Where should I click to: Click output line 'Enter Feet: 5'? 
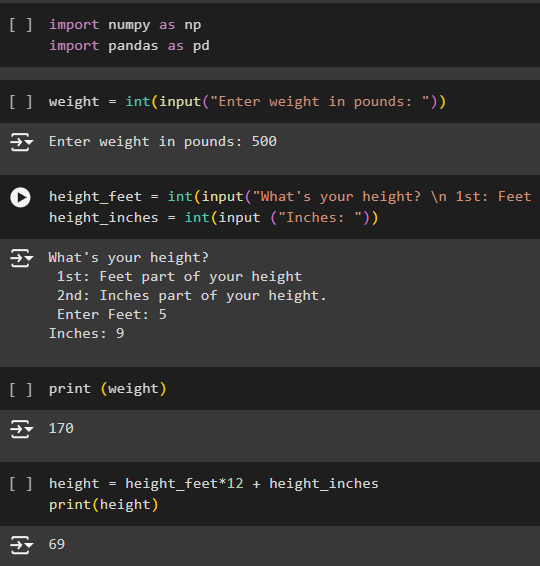pyautogui.click(x=112, y=314)
